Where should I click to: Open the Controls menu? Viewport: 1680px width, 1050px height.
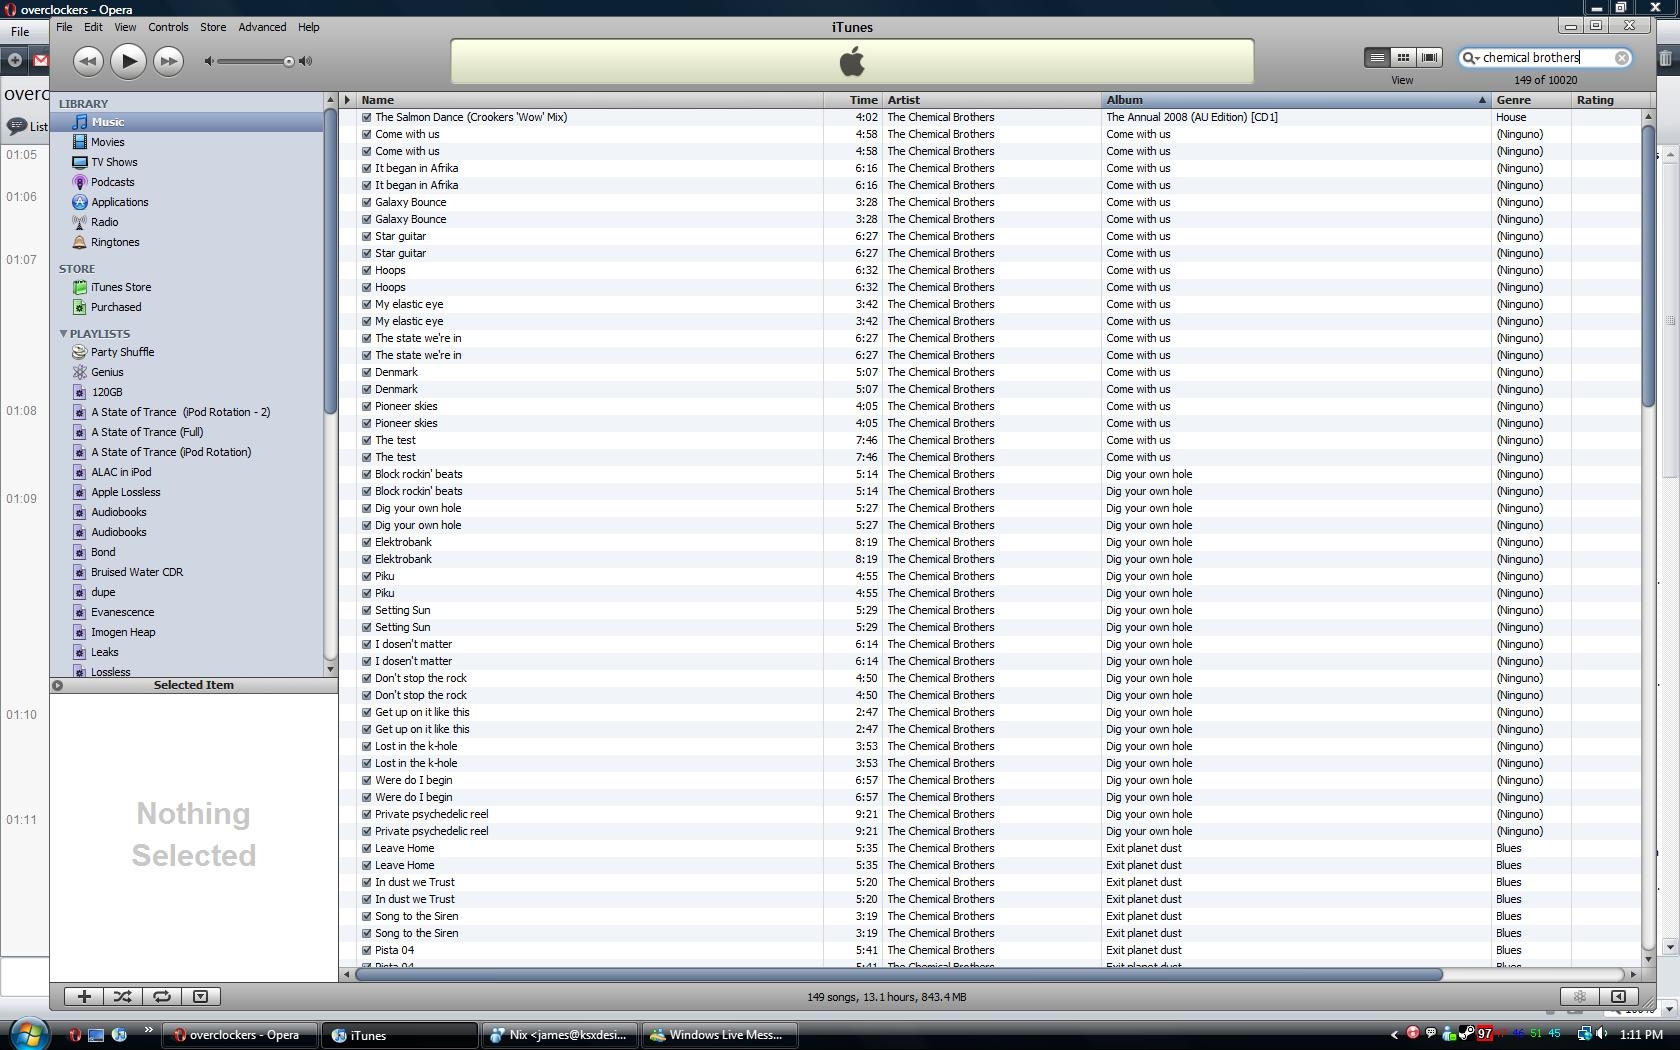click(168, 27)
